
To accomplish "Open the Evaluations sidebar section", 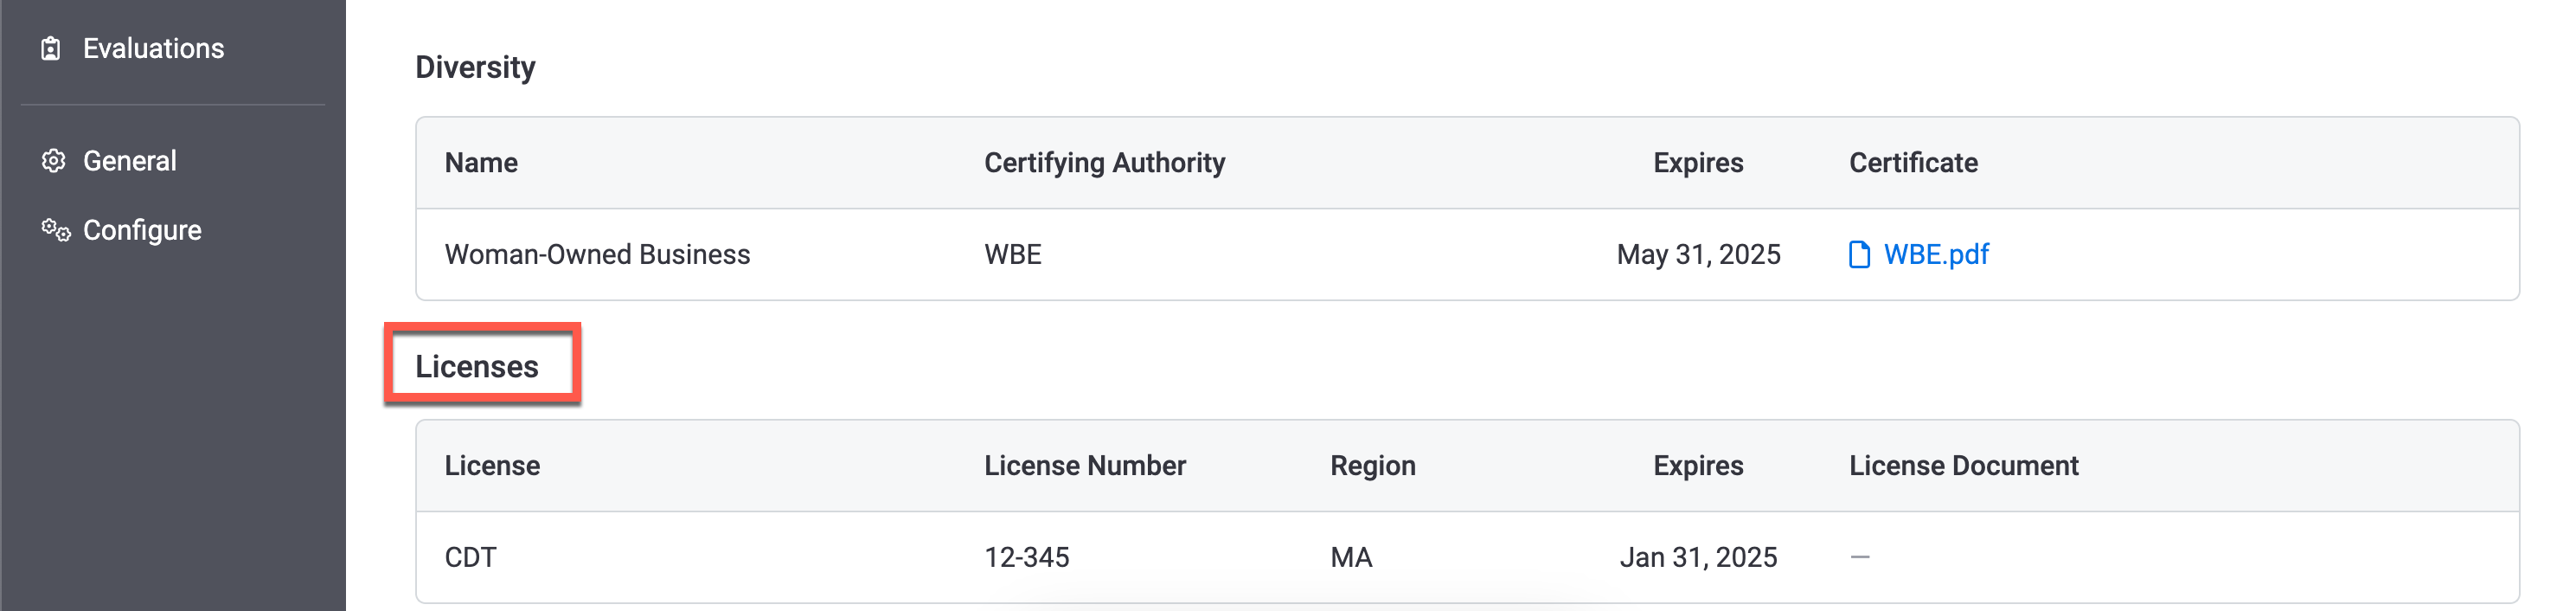I will [x=153, y=49].
